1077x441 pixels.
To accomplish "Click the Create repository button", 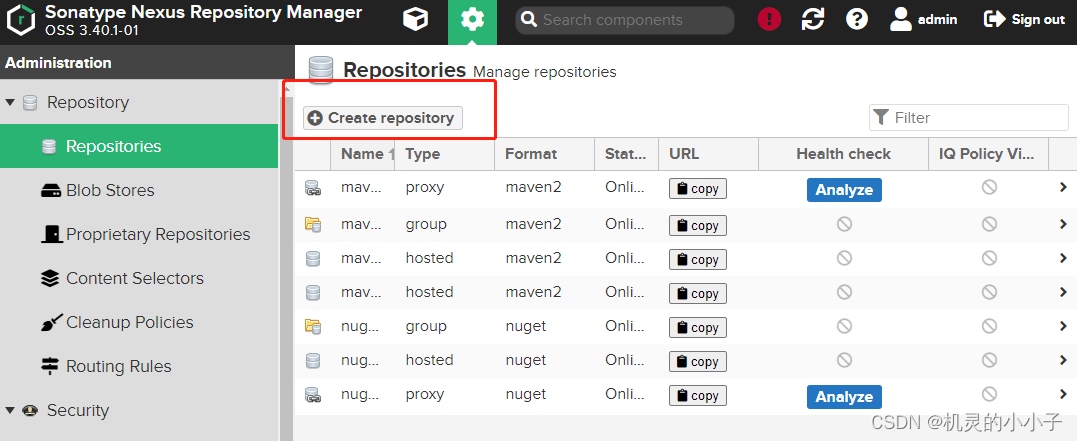I will pos(383,118).
